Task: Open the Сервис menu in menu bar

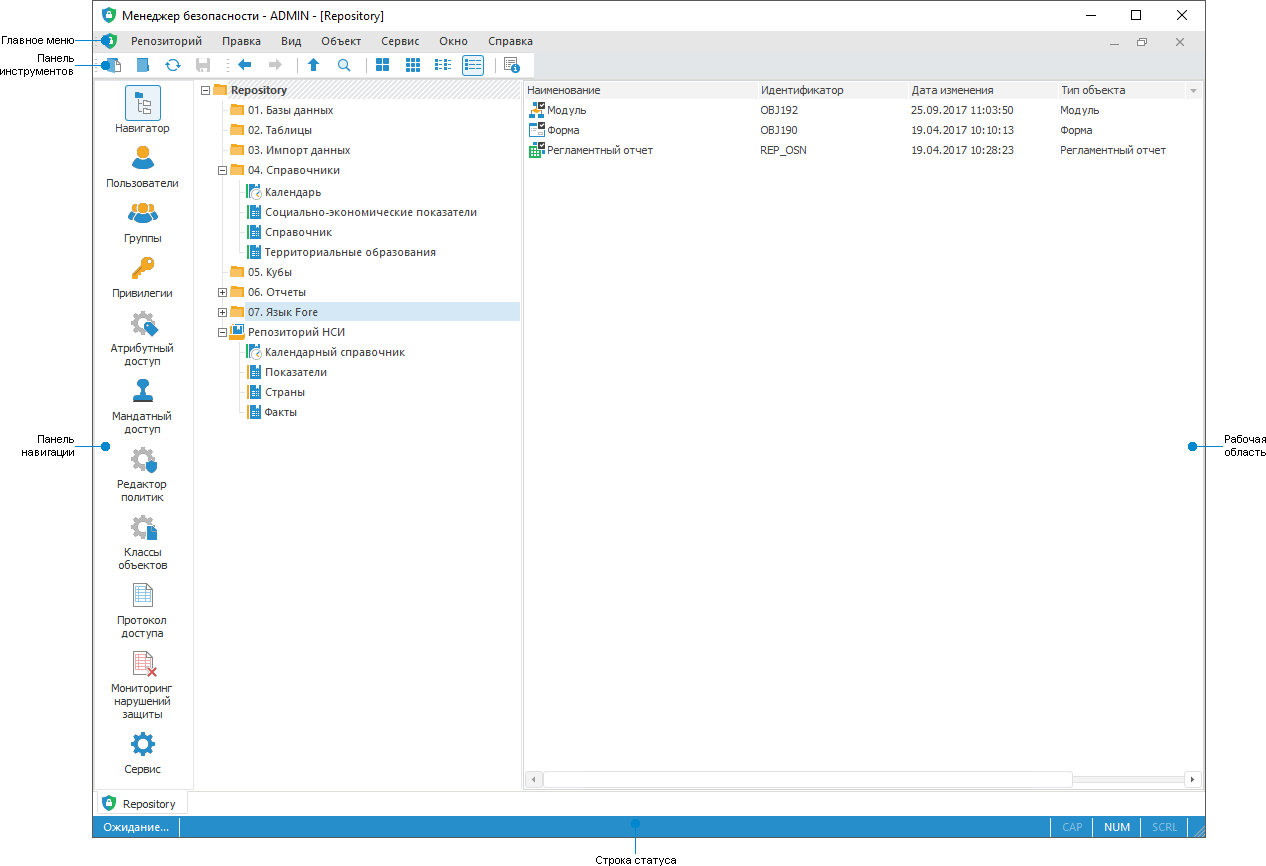Action: point(400,41)
